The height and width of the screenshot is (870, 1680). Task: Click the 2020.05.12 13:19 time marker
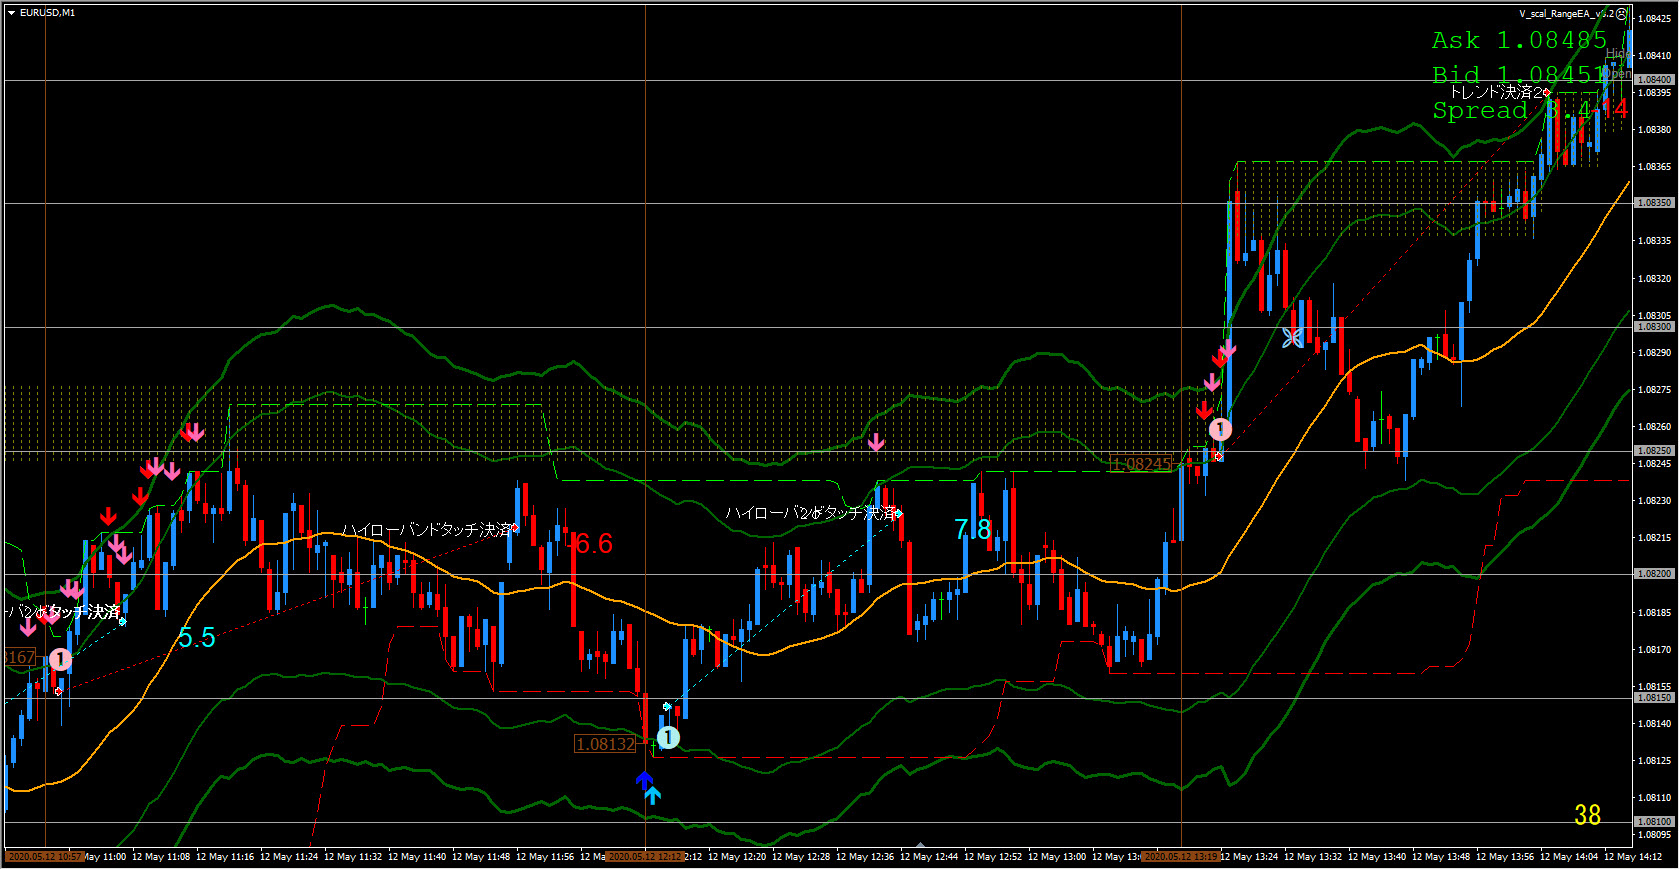[x=1181, y=857]
